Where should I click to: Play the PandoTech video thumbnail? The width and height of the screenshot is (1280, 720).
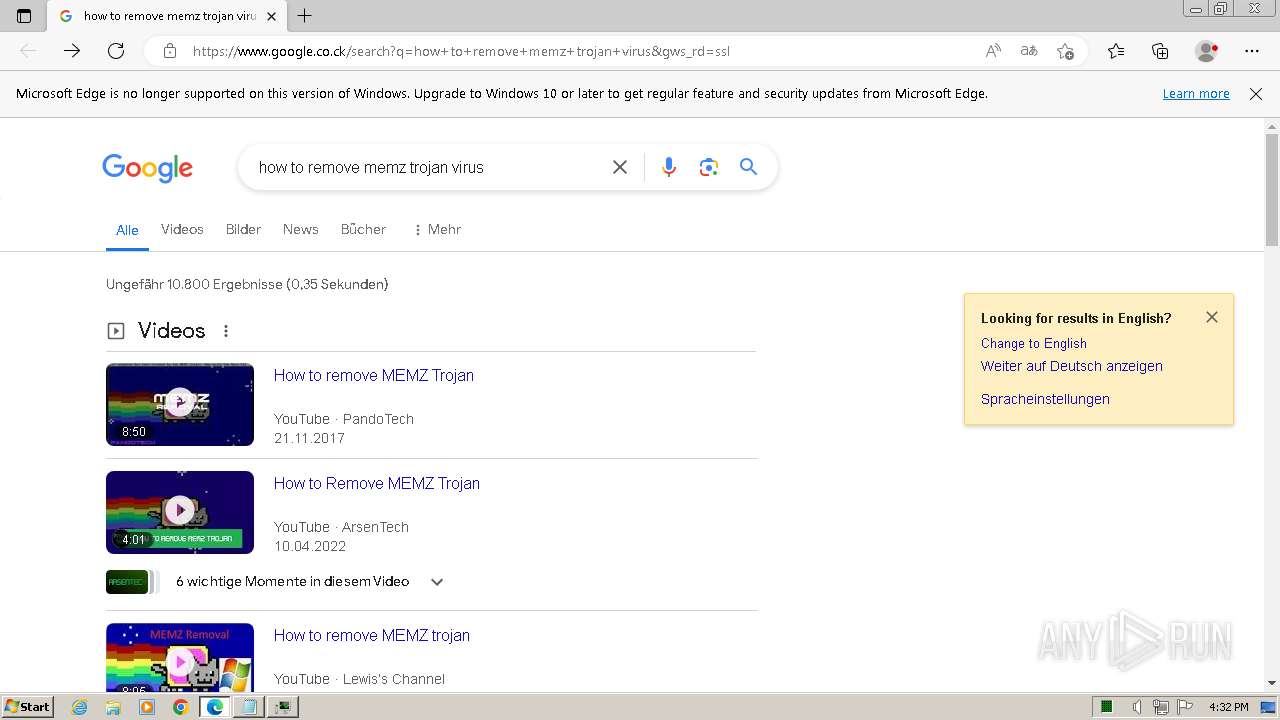click(180, 404)
